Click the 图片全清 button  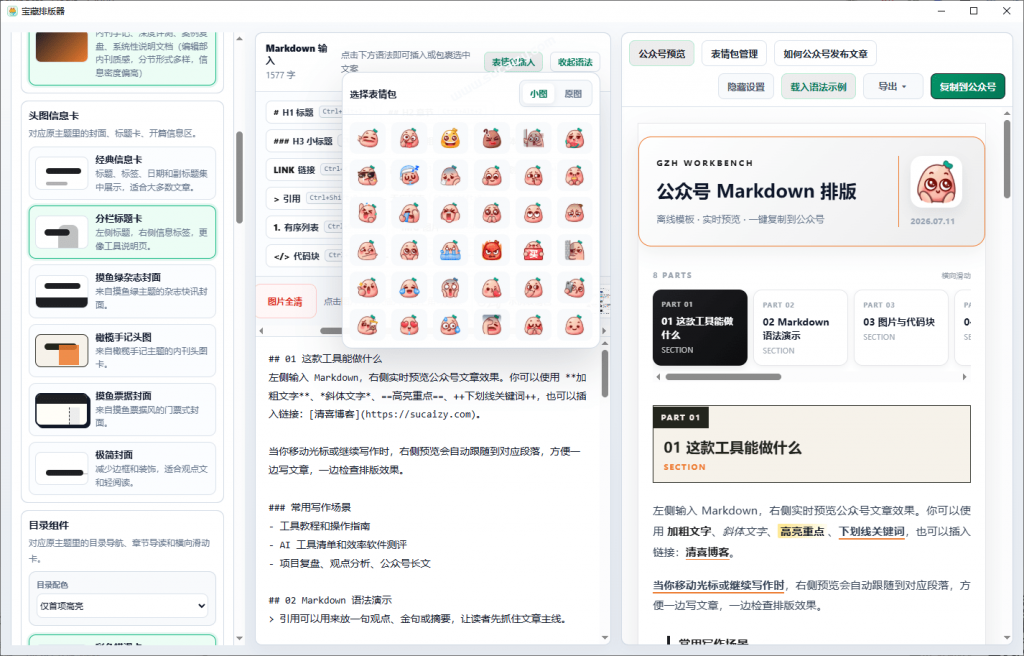click(x=285, y=301)
